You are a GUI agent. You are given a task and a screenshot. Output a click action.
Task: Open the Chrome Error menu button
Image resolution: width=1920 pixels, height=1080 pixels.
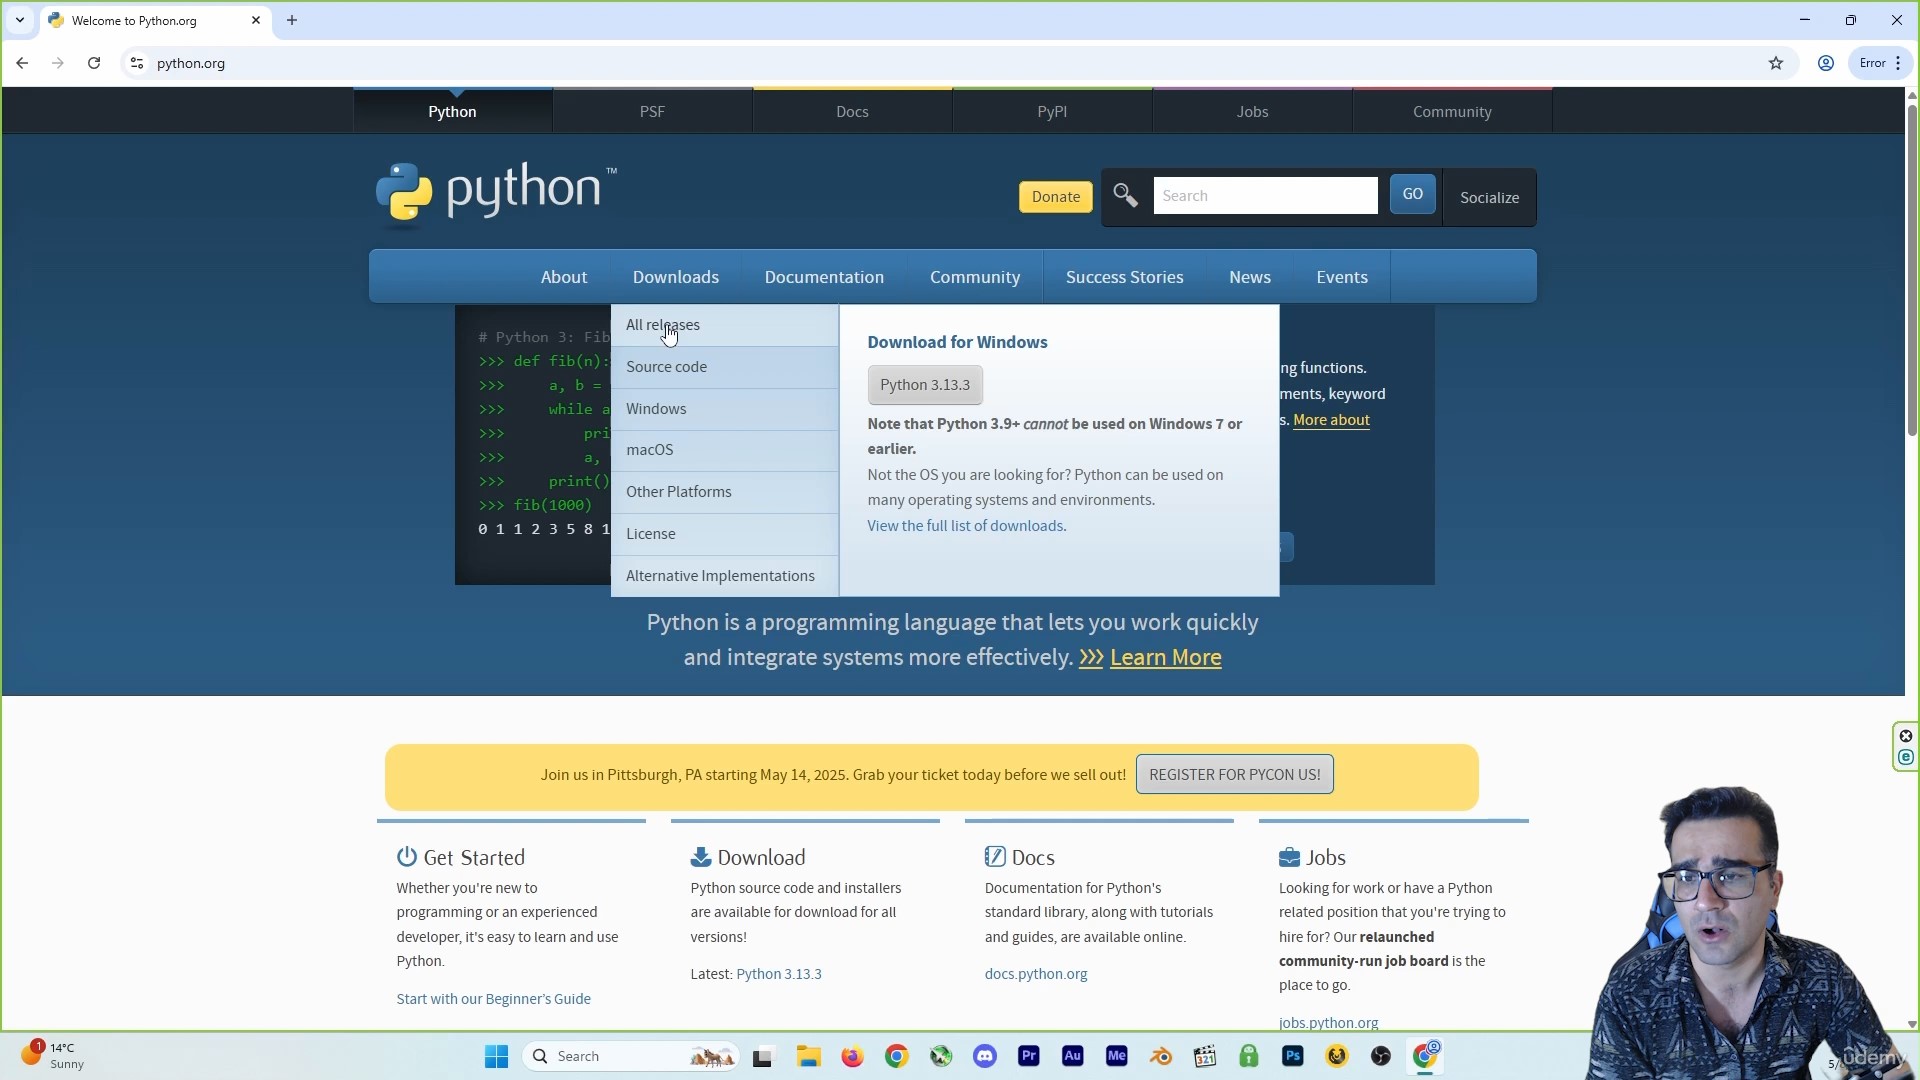click(x=1881, y=63)
